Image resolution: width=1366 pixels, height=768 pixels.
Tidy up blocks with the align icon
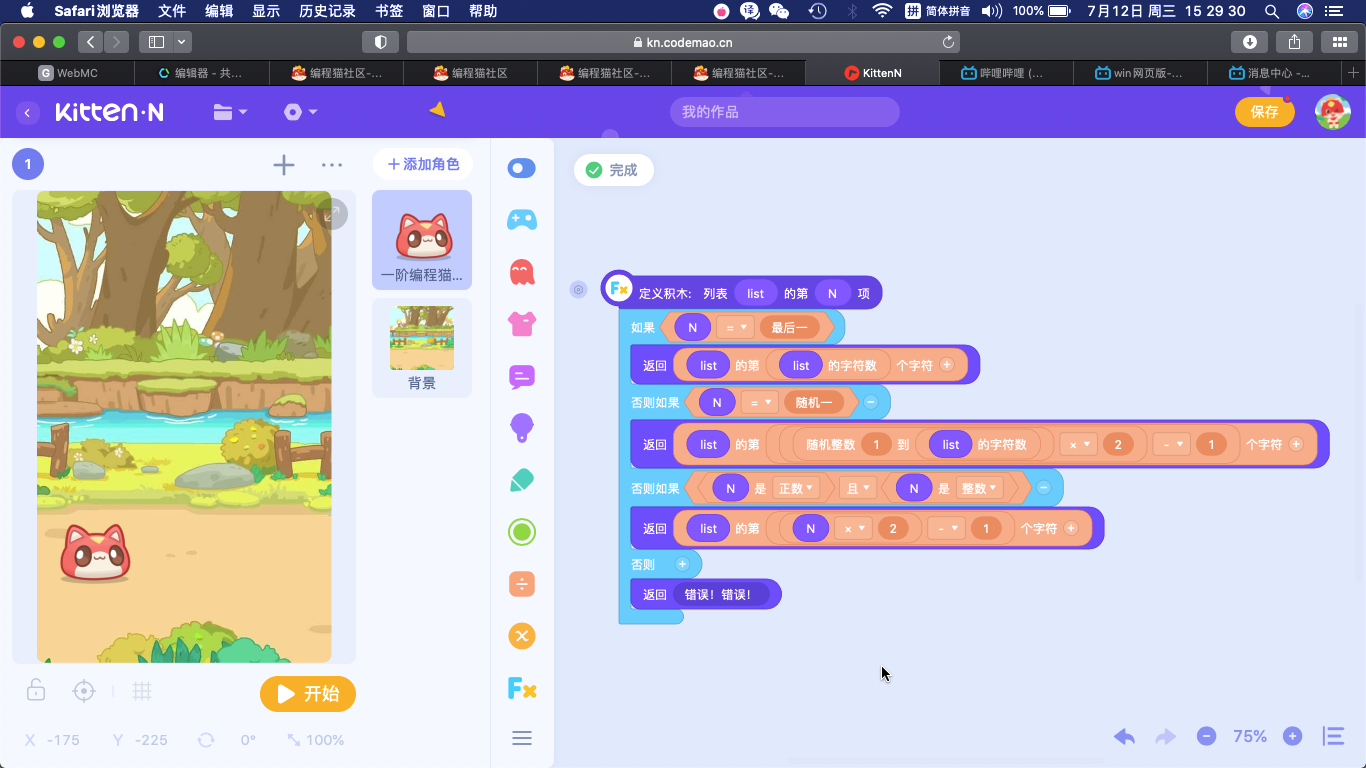pyautogui.click(x=1333, y=737)
